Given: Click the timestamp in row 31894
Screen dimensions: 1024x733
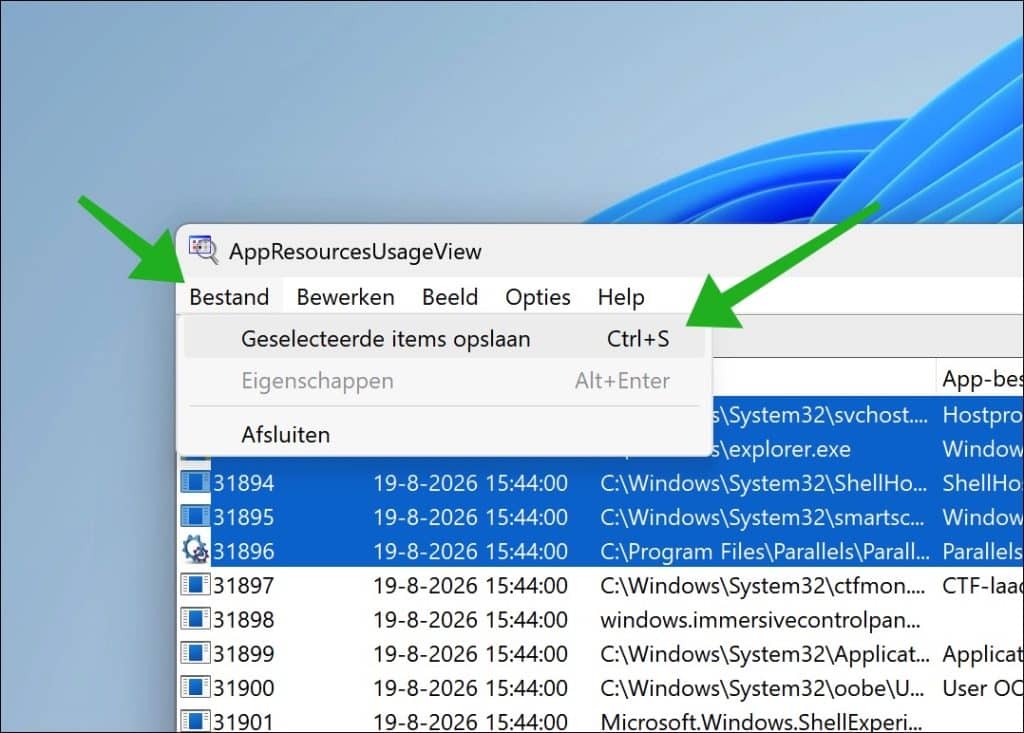Looking at the screenshot, I should click(470, 483).
